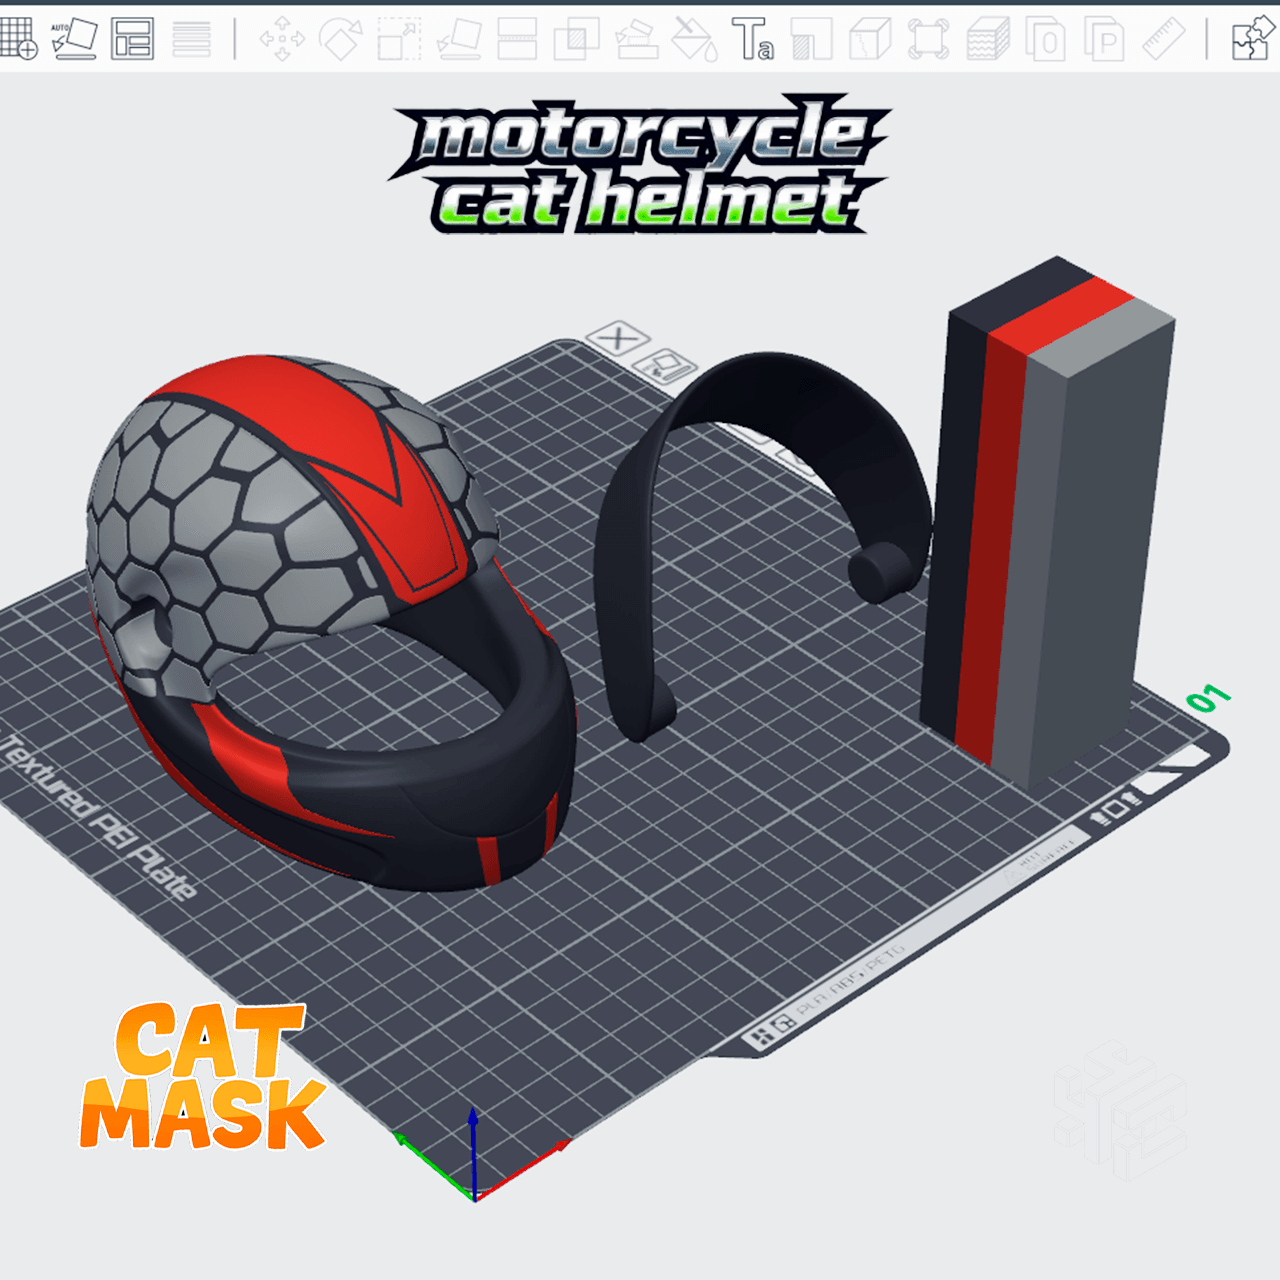The image size is (1280, 1280).
Task: Click the cracked cube tool icon
Action: (870, 40)
